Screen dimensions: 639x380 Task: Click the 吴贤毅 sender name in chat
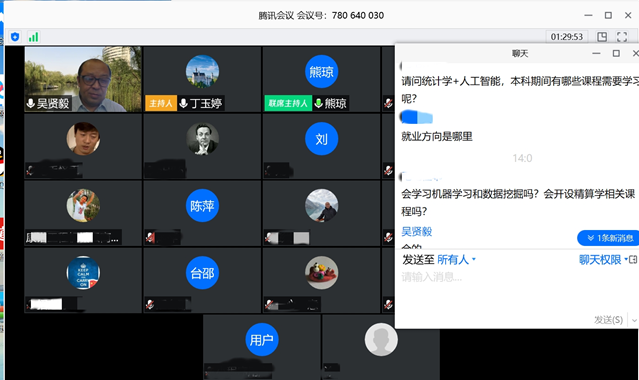[416, 232]
